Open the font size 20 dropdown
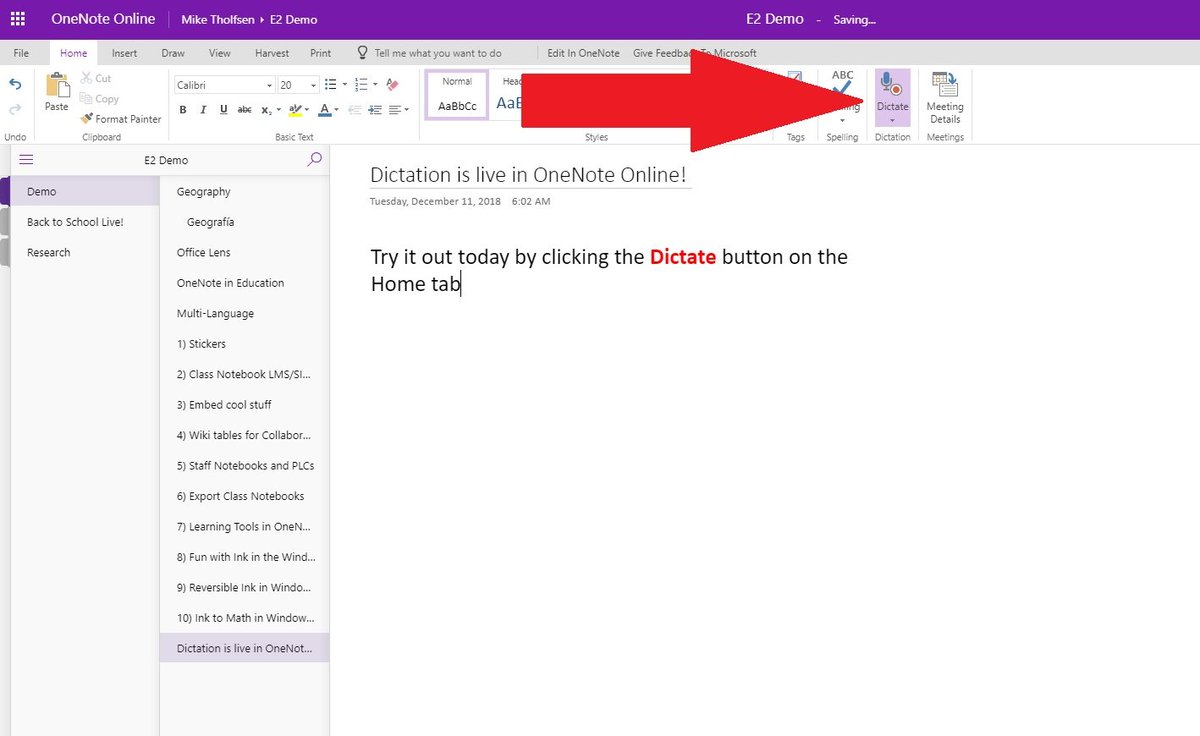Screen dimensions: 1200x736 click(313, 85)
